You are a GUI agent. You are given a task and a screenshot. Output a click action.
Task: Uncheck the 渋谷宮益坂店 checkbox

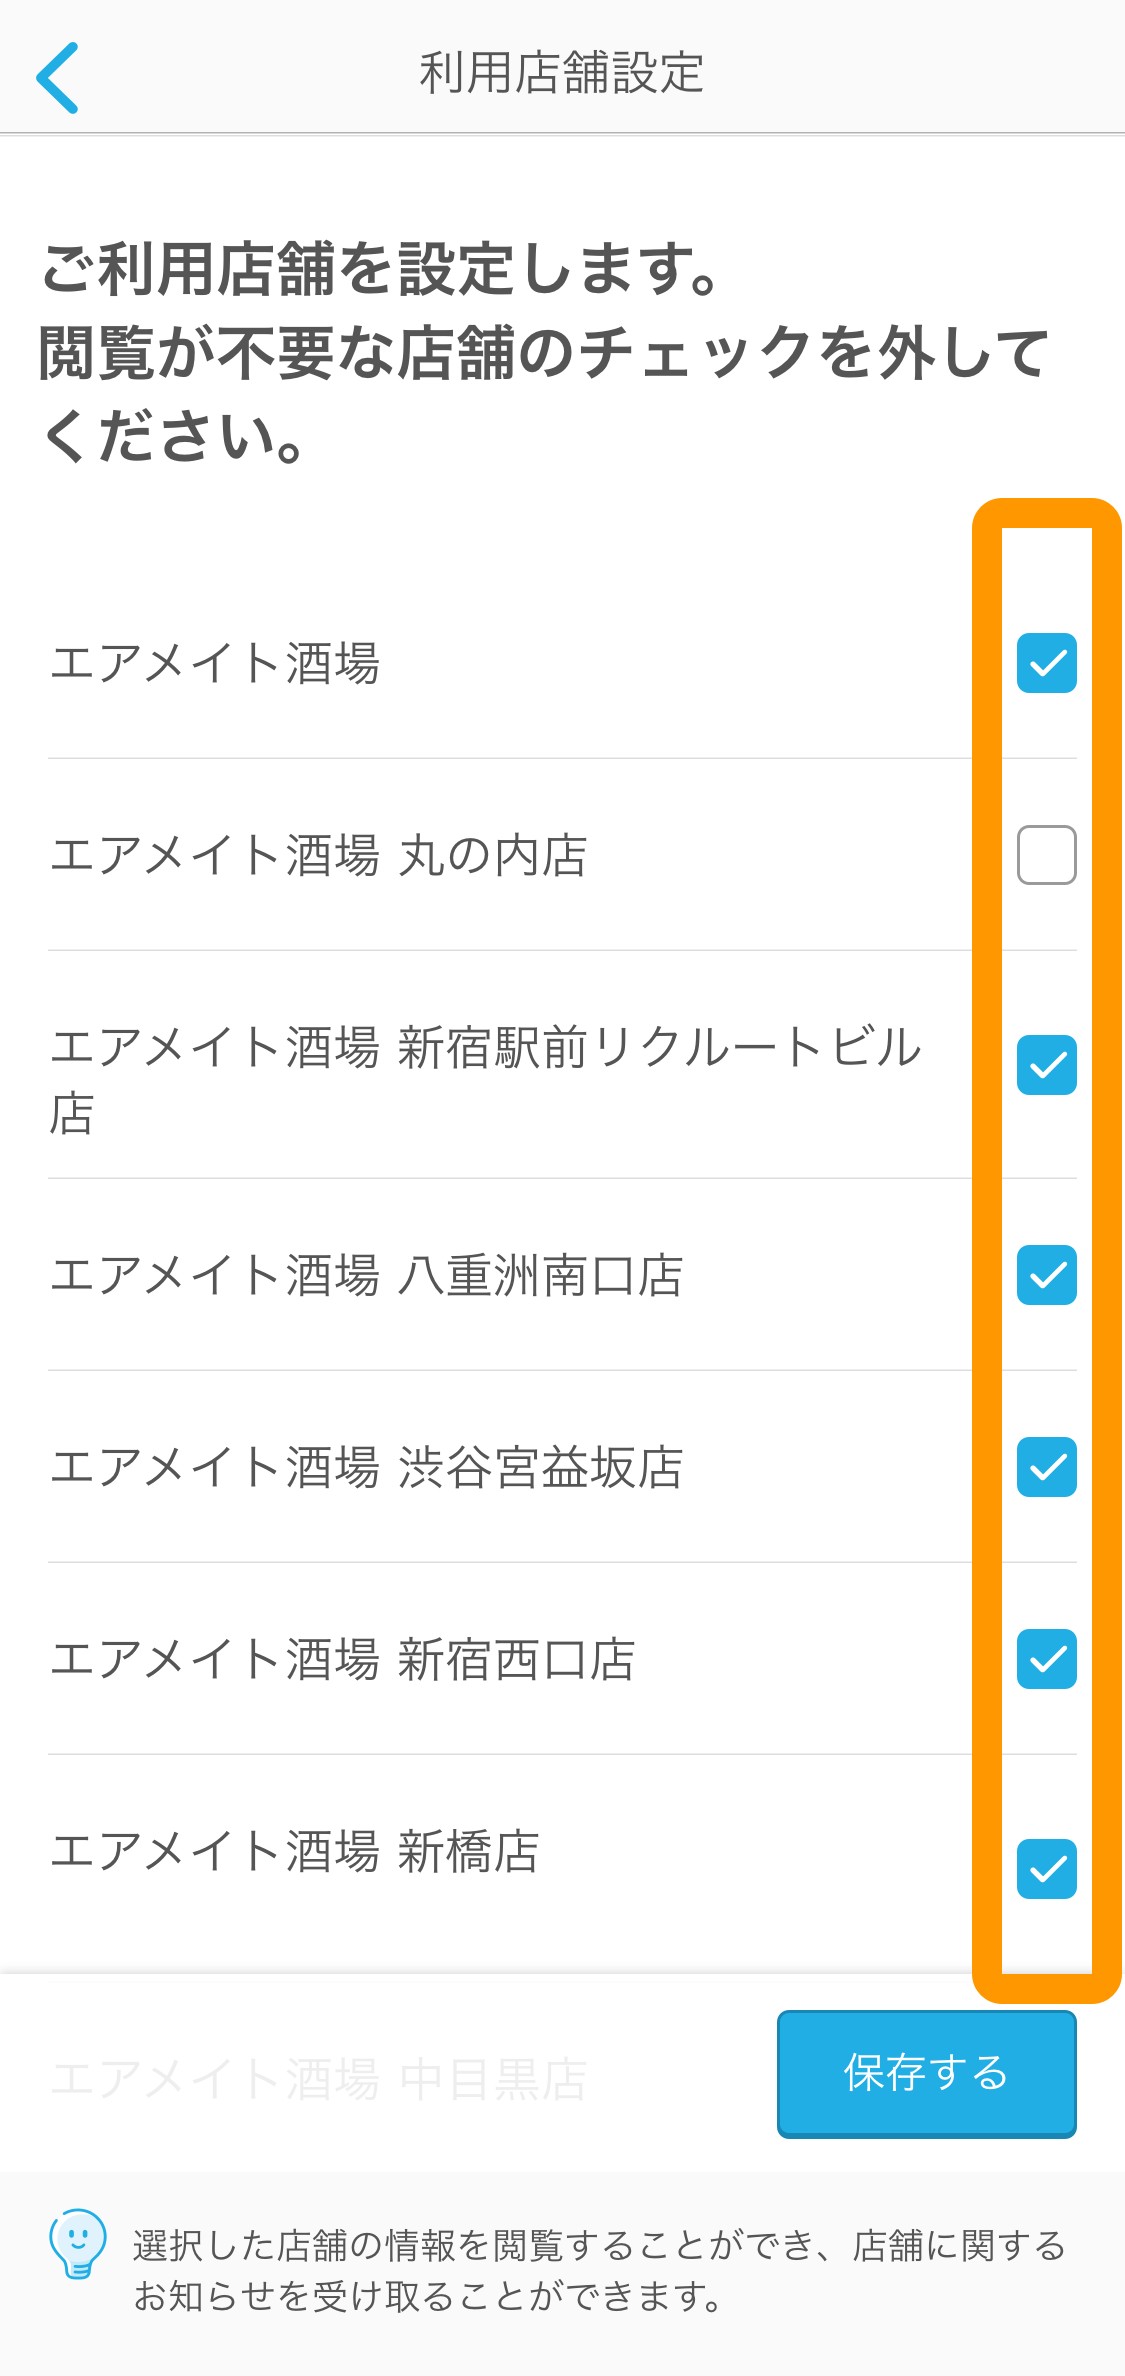click(x=1047, y=1467)
